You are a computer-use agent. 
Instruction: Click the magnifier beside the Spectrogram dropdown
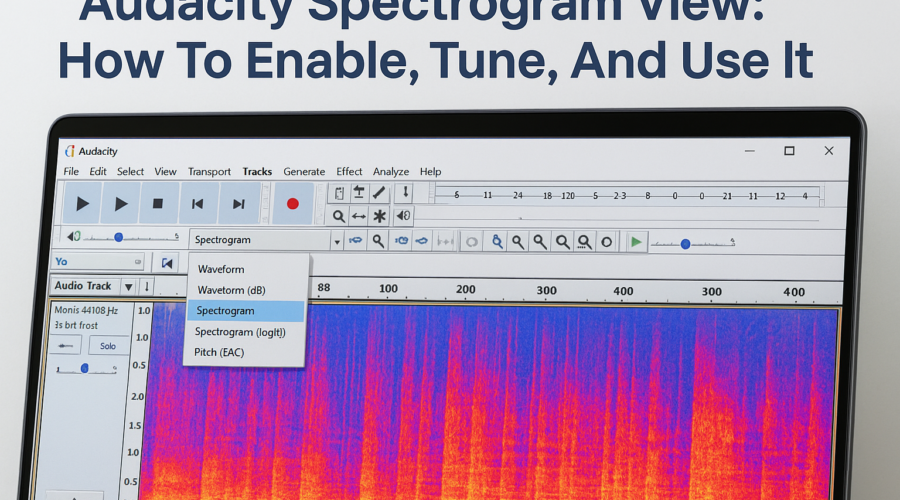coord(378,241)
